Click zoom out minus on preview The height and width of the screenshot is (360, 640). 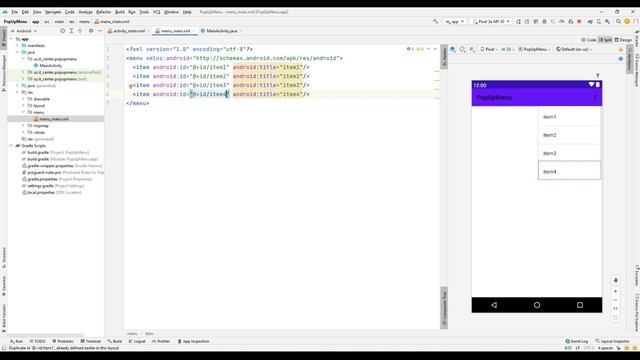pyautogui.click(x=616, y=300)
